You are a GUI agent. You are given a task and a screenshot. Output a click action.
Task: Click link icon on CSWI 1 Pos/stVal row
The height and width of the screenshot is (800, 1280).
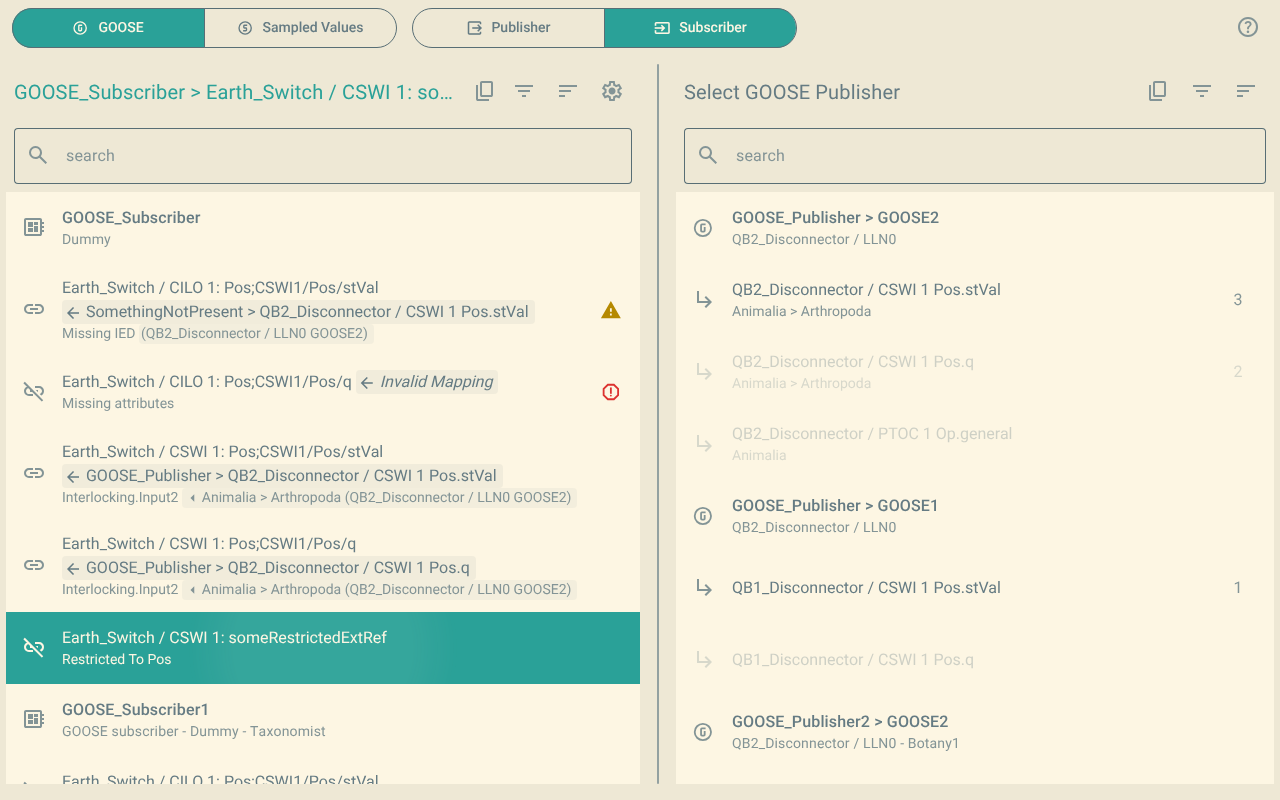click(34, 474)
